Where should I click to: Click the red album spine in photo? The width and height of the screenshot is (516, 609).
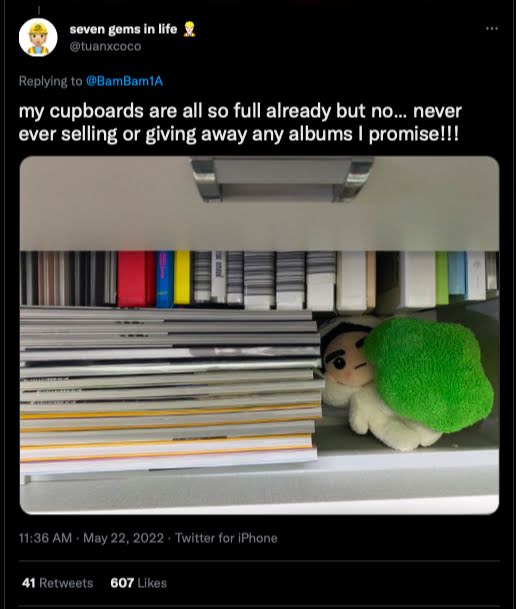[x=136, y=278]
